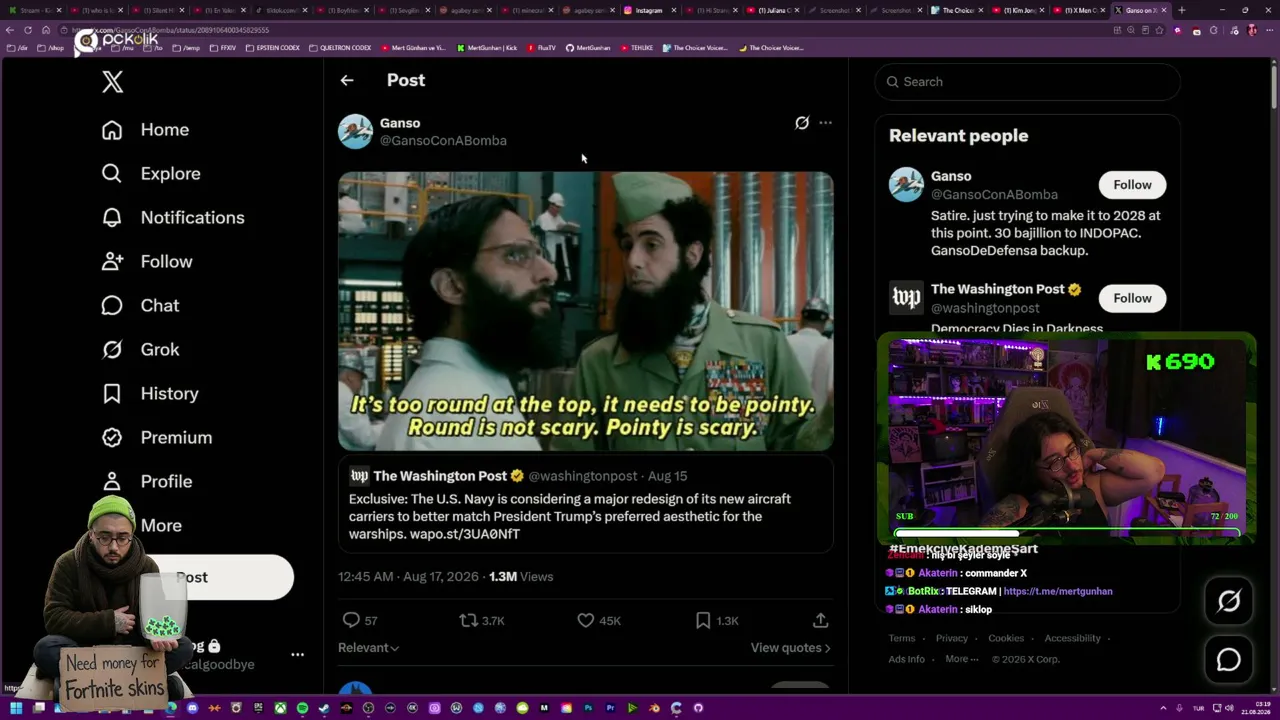
Task: Click the Grok explain icon on post
Action: click(802, 123)
